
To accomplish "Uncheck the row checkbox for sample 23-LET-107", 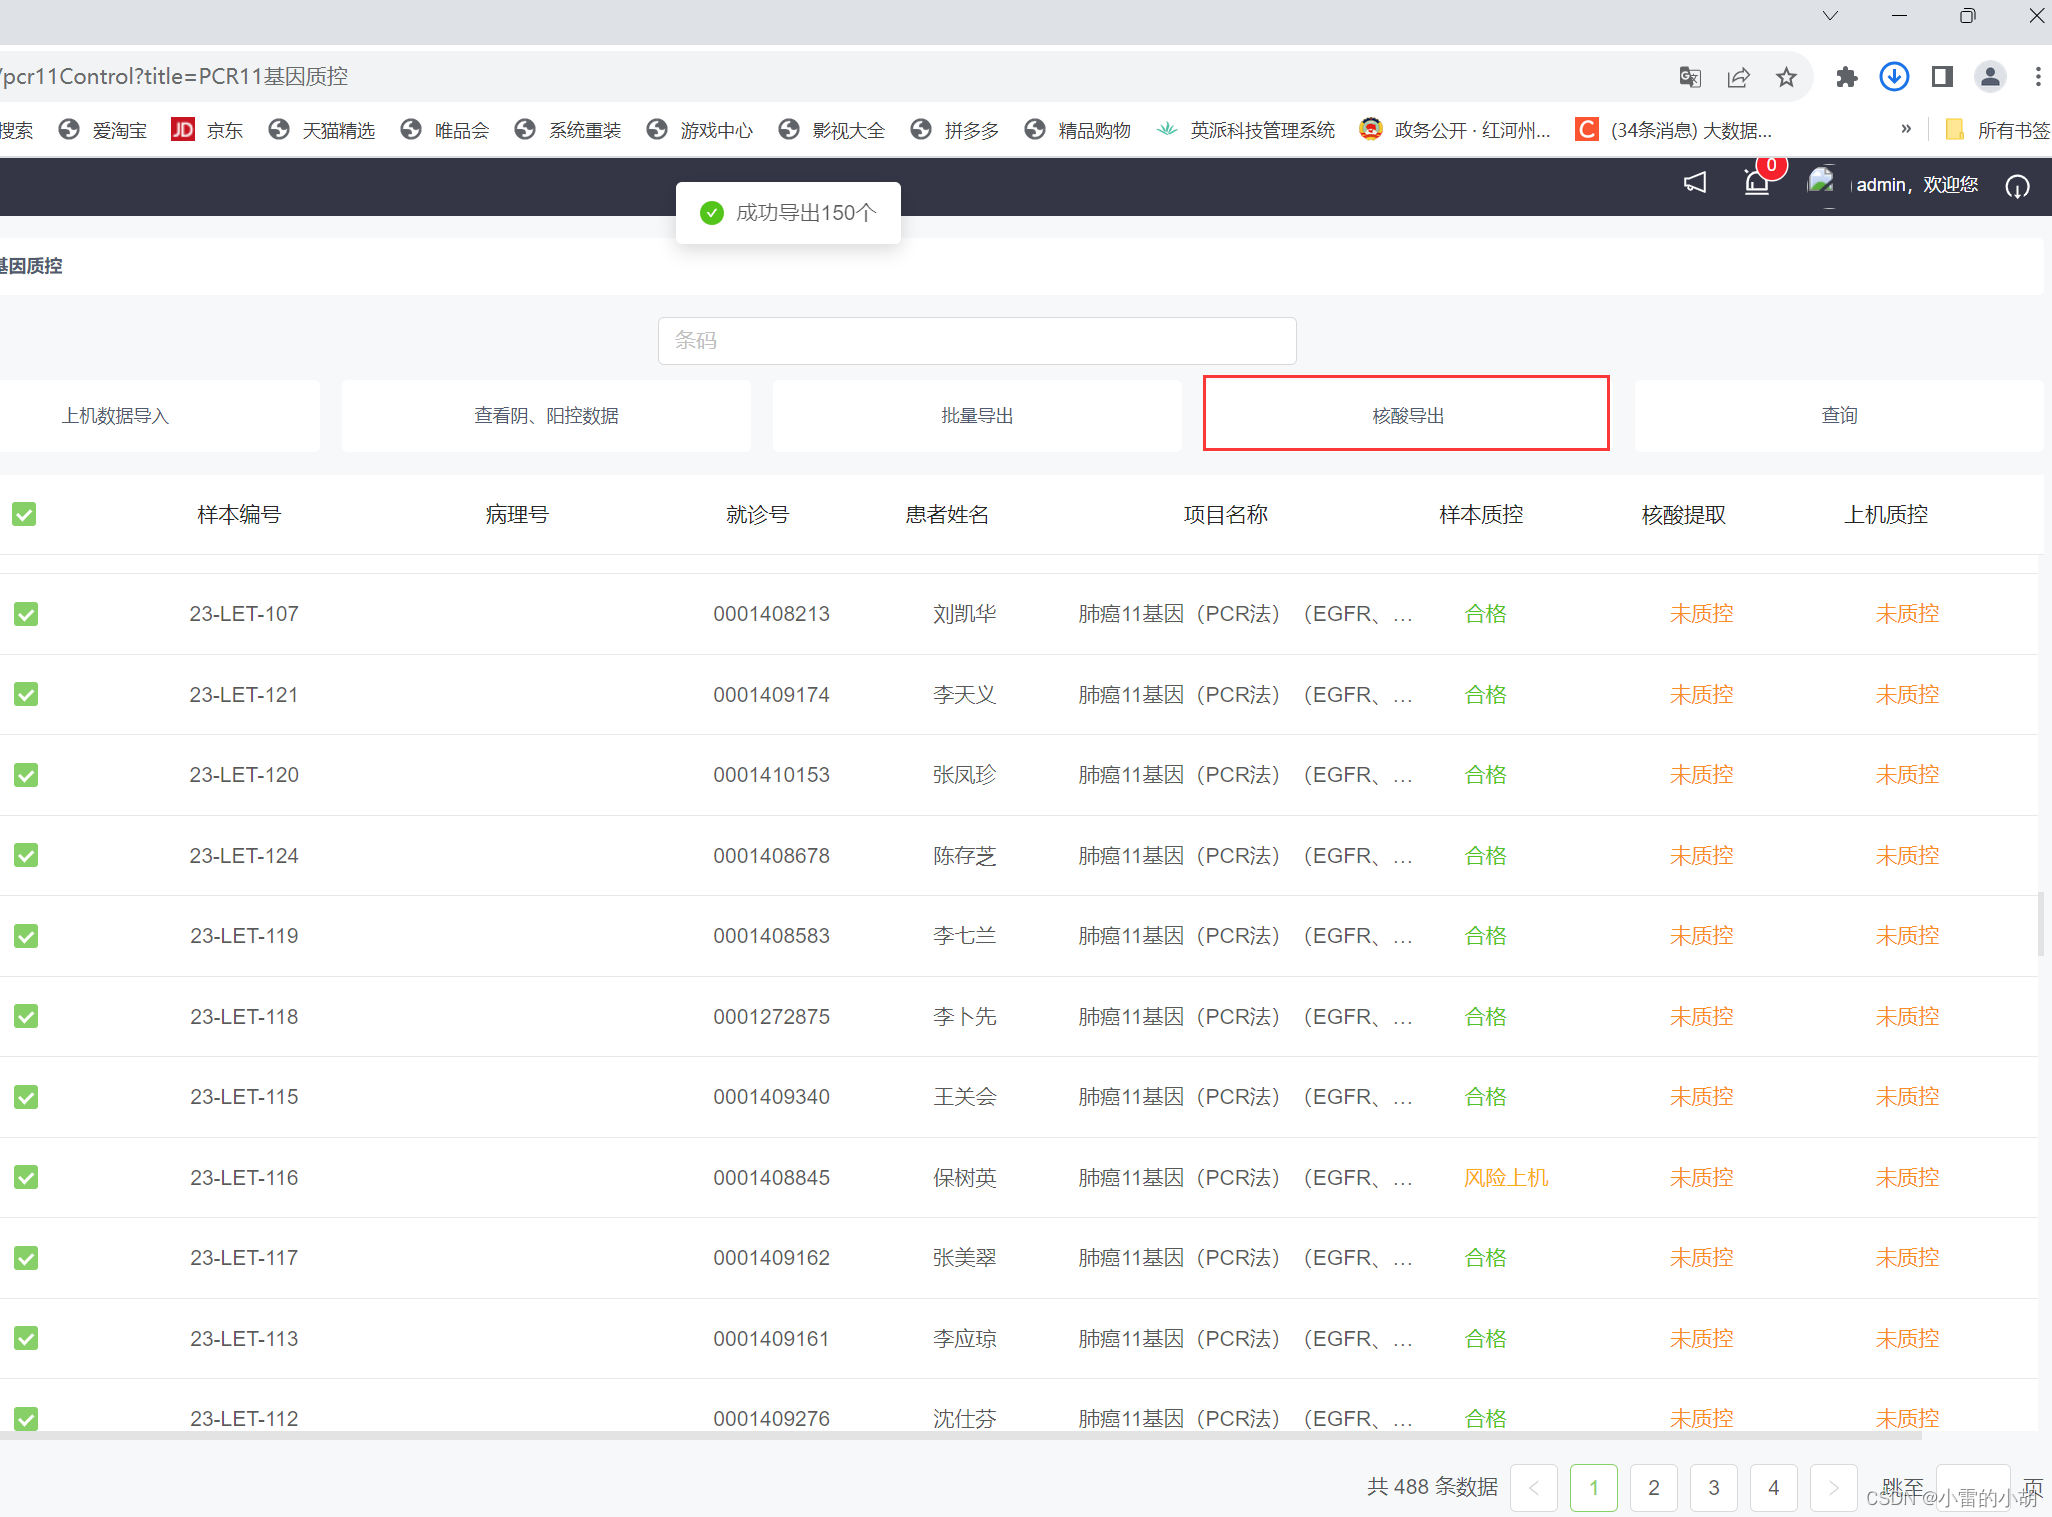I will point(25,613).
